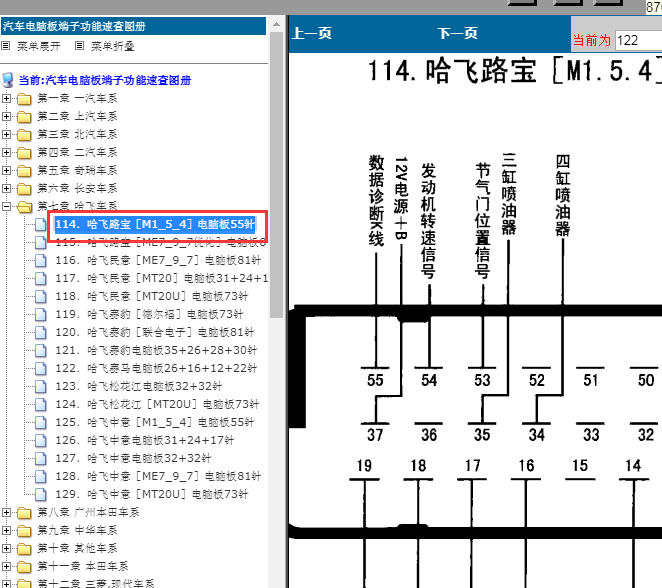Open 128. 哈飞中意 [ME7_9_7] 电脑板81针
This screenshot has width=662, height=588.
point(158,477)
